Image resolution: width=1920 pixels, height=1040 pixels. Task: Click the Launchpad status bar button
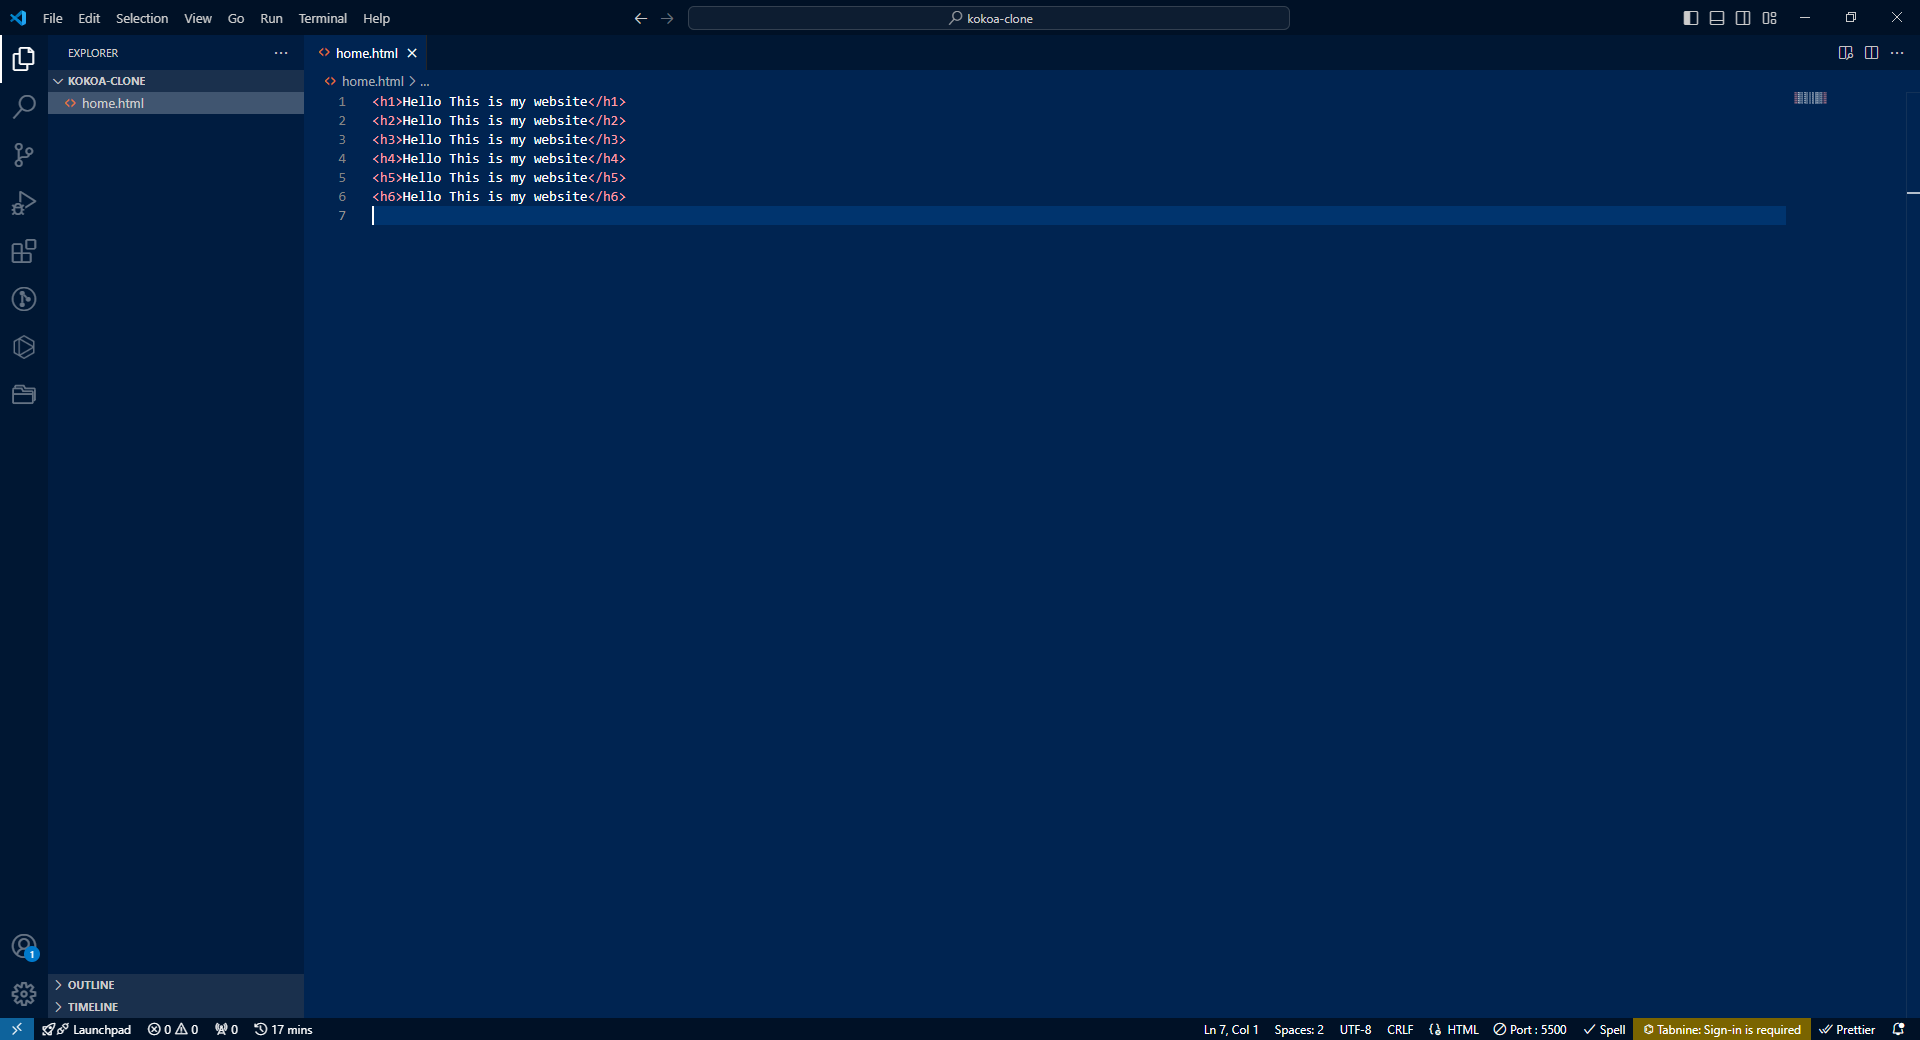click(87, 1029)
